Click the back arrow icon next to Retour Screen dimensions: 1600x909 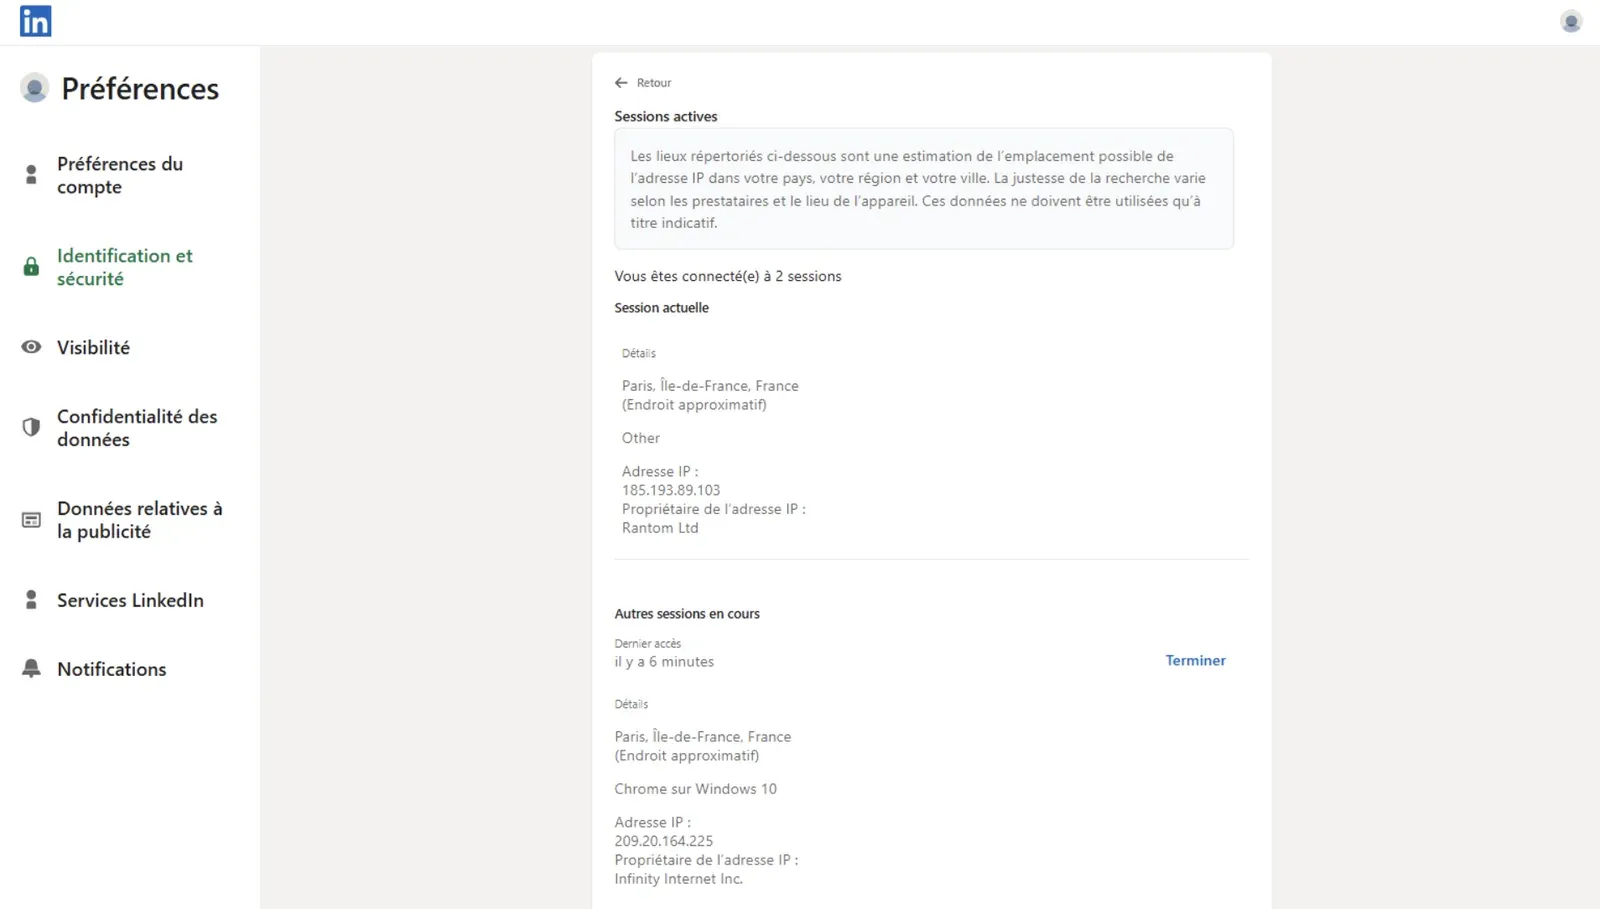tap(621, 83)
